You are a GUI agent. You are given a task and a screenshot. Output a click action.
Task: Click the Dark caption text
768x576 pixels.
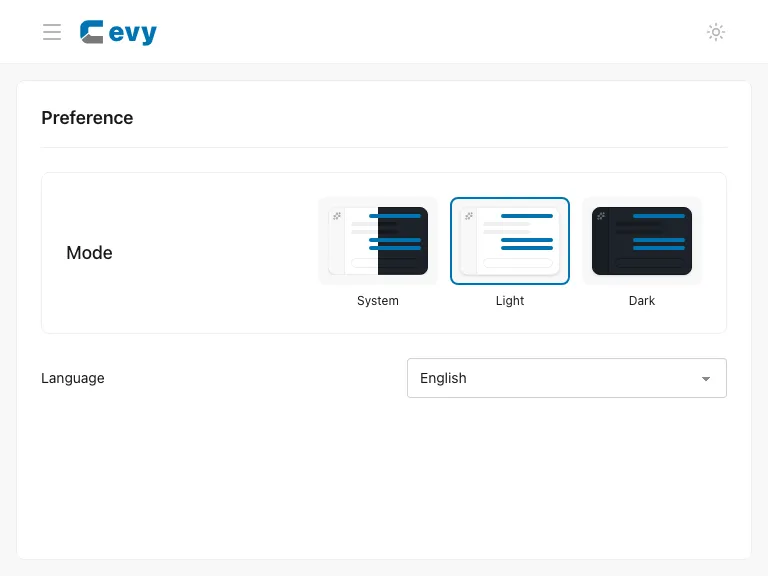(x=642, y=301)
